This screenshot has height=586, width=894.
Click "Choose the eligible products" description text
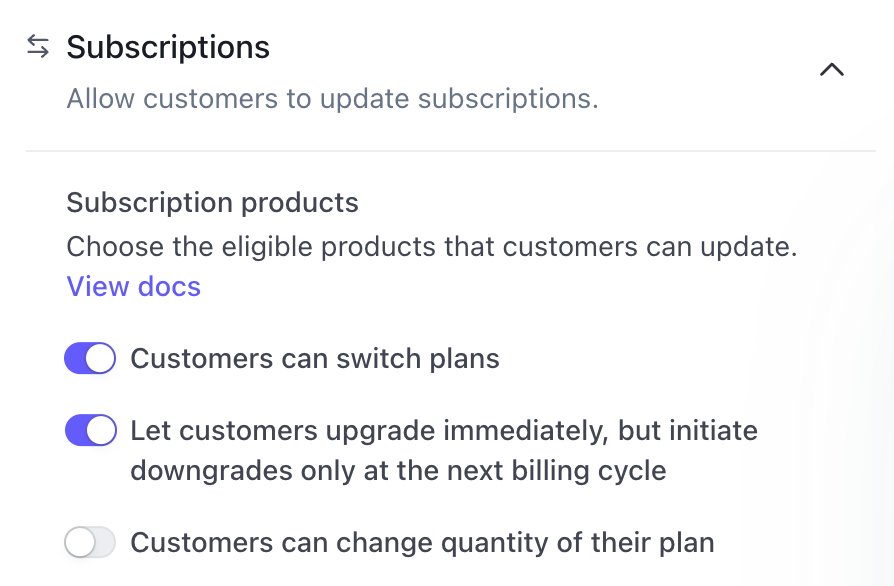pyautogui.click(x=431, y=247)
